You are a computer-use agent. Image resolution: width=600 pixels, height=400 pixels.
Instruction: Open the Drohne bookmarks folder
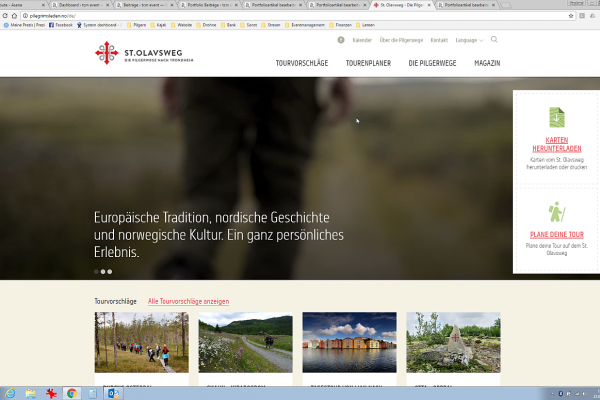pyautogui.click(x=206, y=25)
